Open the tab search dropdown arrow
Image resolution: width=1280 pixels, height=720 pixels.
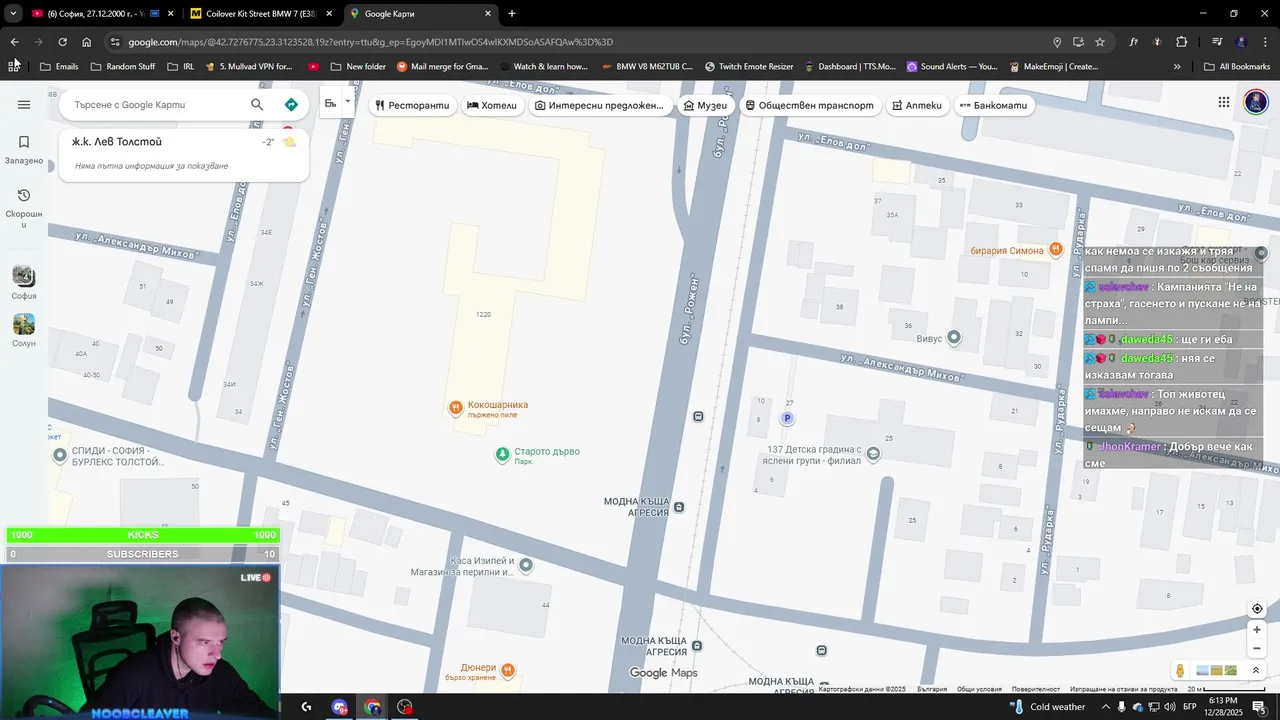pos(13,14)
